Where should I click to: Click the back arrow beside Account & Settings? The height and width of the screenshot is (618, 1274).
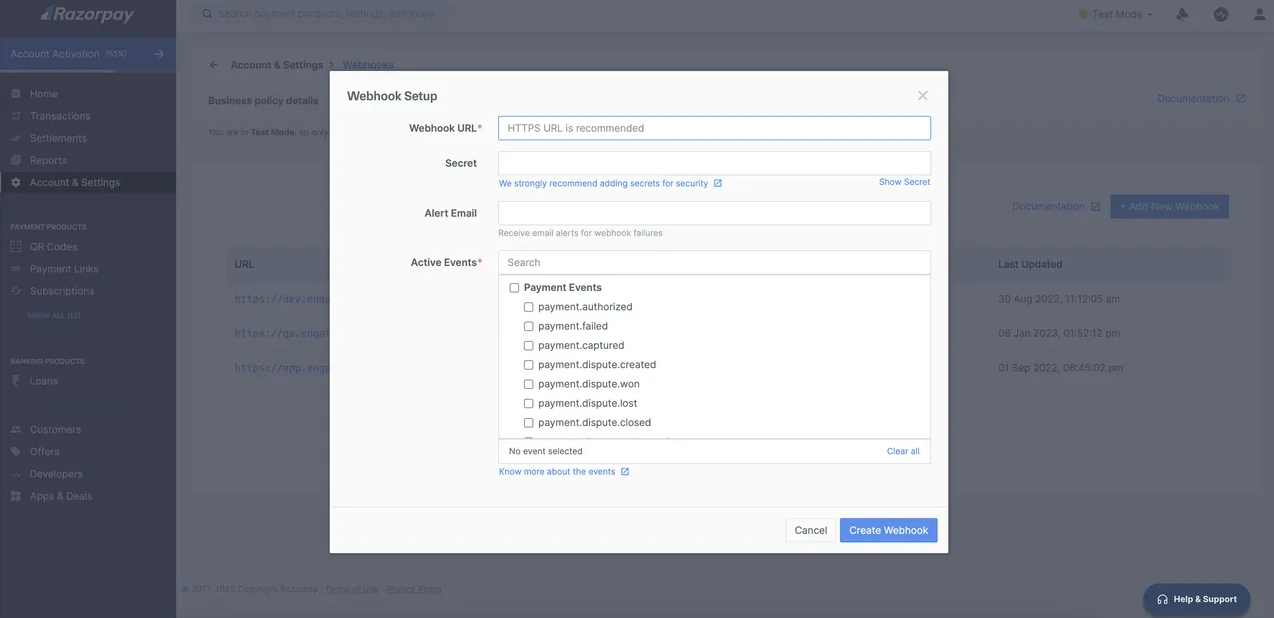(x=213, y=65)
